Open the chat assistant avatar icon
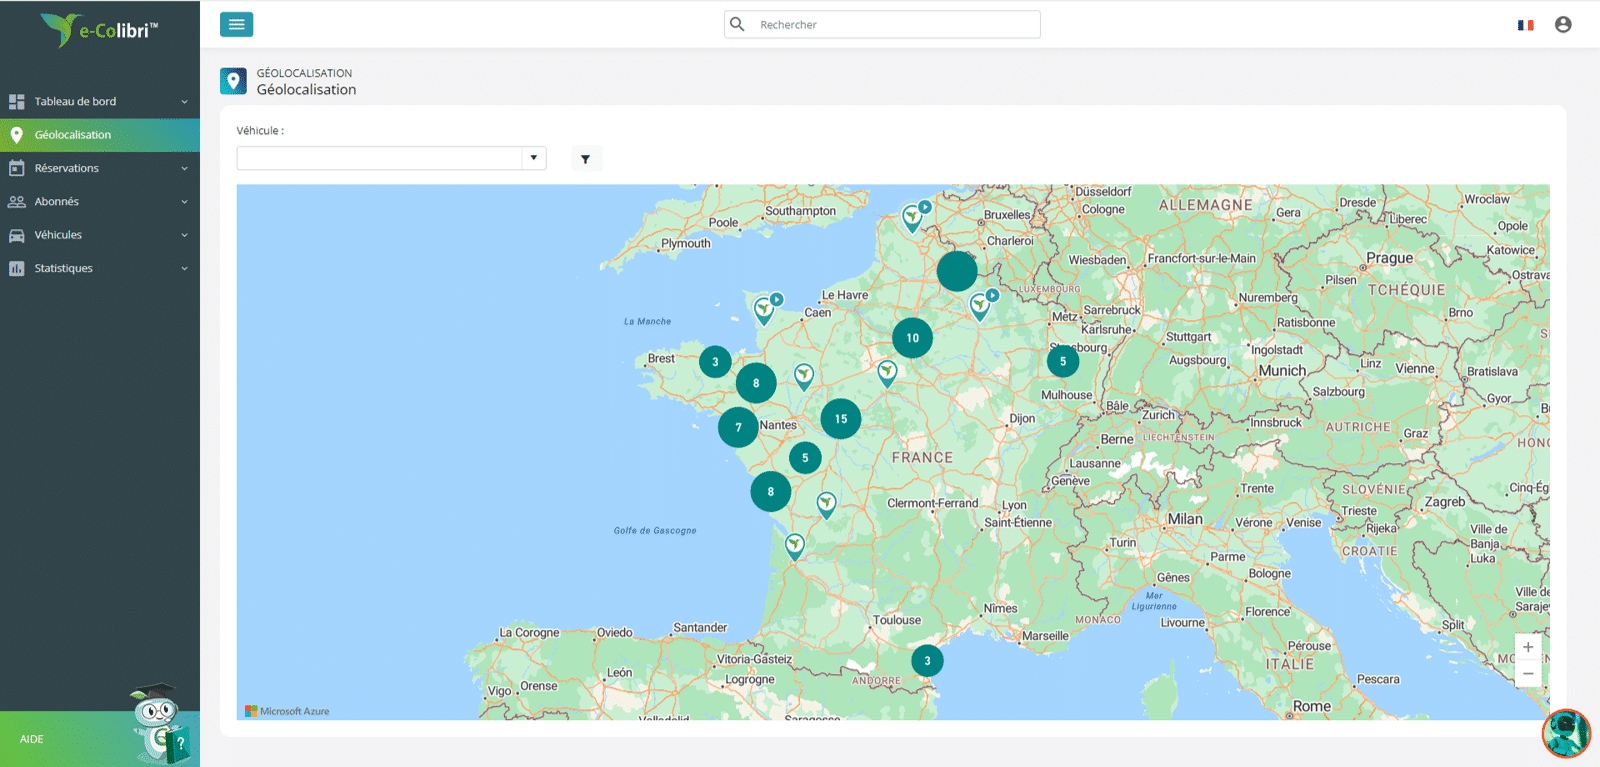 tap(1566, 733)
